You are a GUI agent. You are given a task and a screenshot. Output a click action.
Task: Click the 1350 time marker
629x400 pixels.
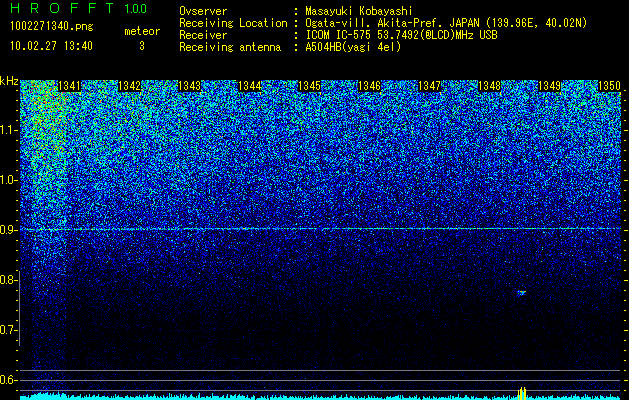click(609, 86)
